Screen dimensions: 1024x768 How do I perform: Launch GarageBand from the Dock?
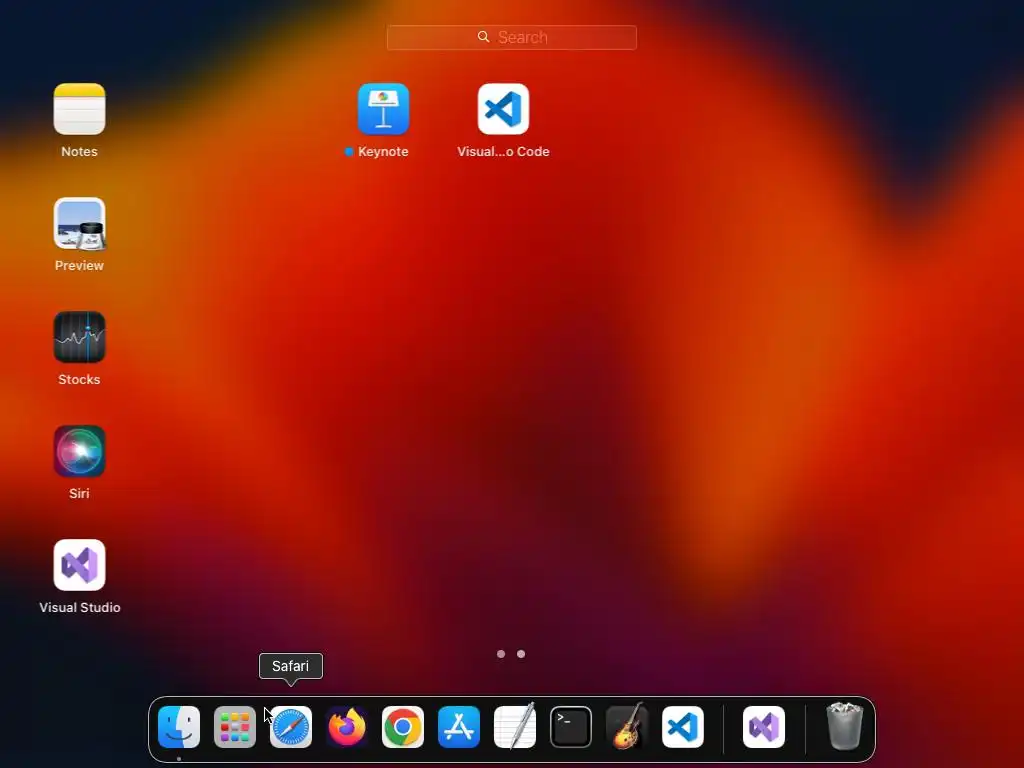pos(627,727)
